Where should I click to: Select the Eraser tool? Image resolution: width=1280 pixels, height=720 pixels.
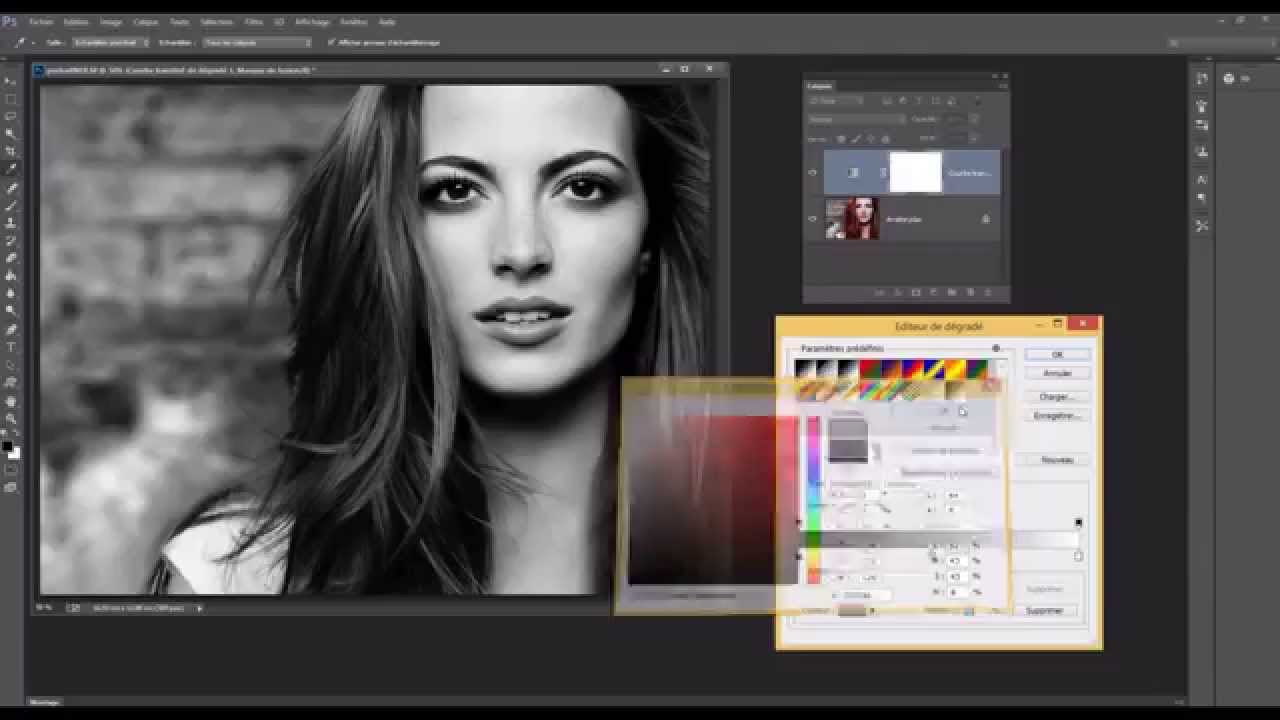11,258
